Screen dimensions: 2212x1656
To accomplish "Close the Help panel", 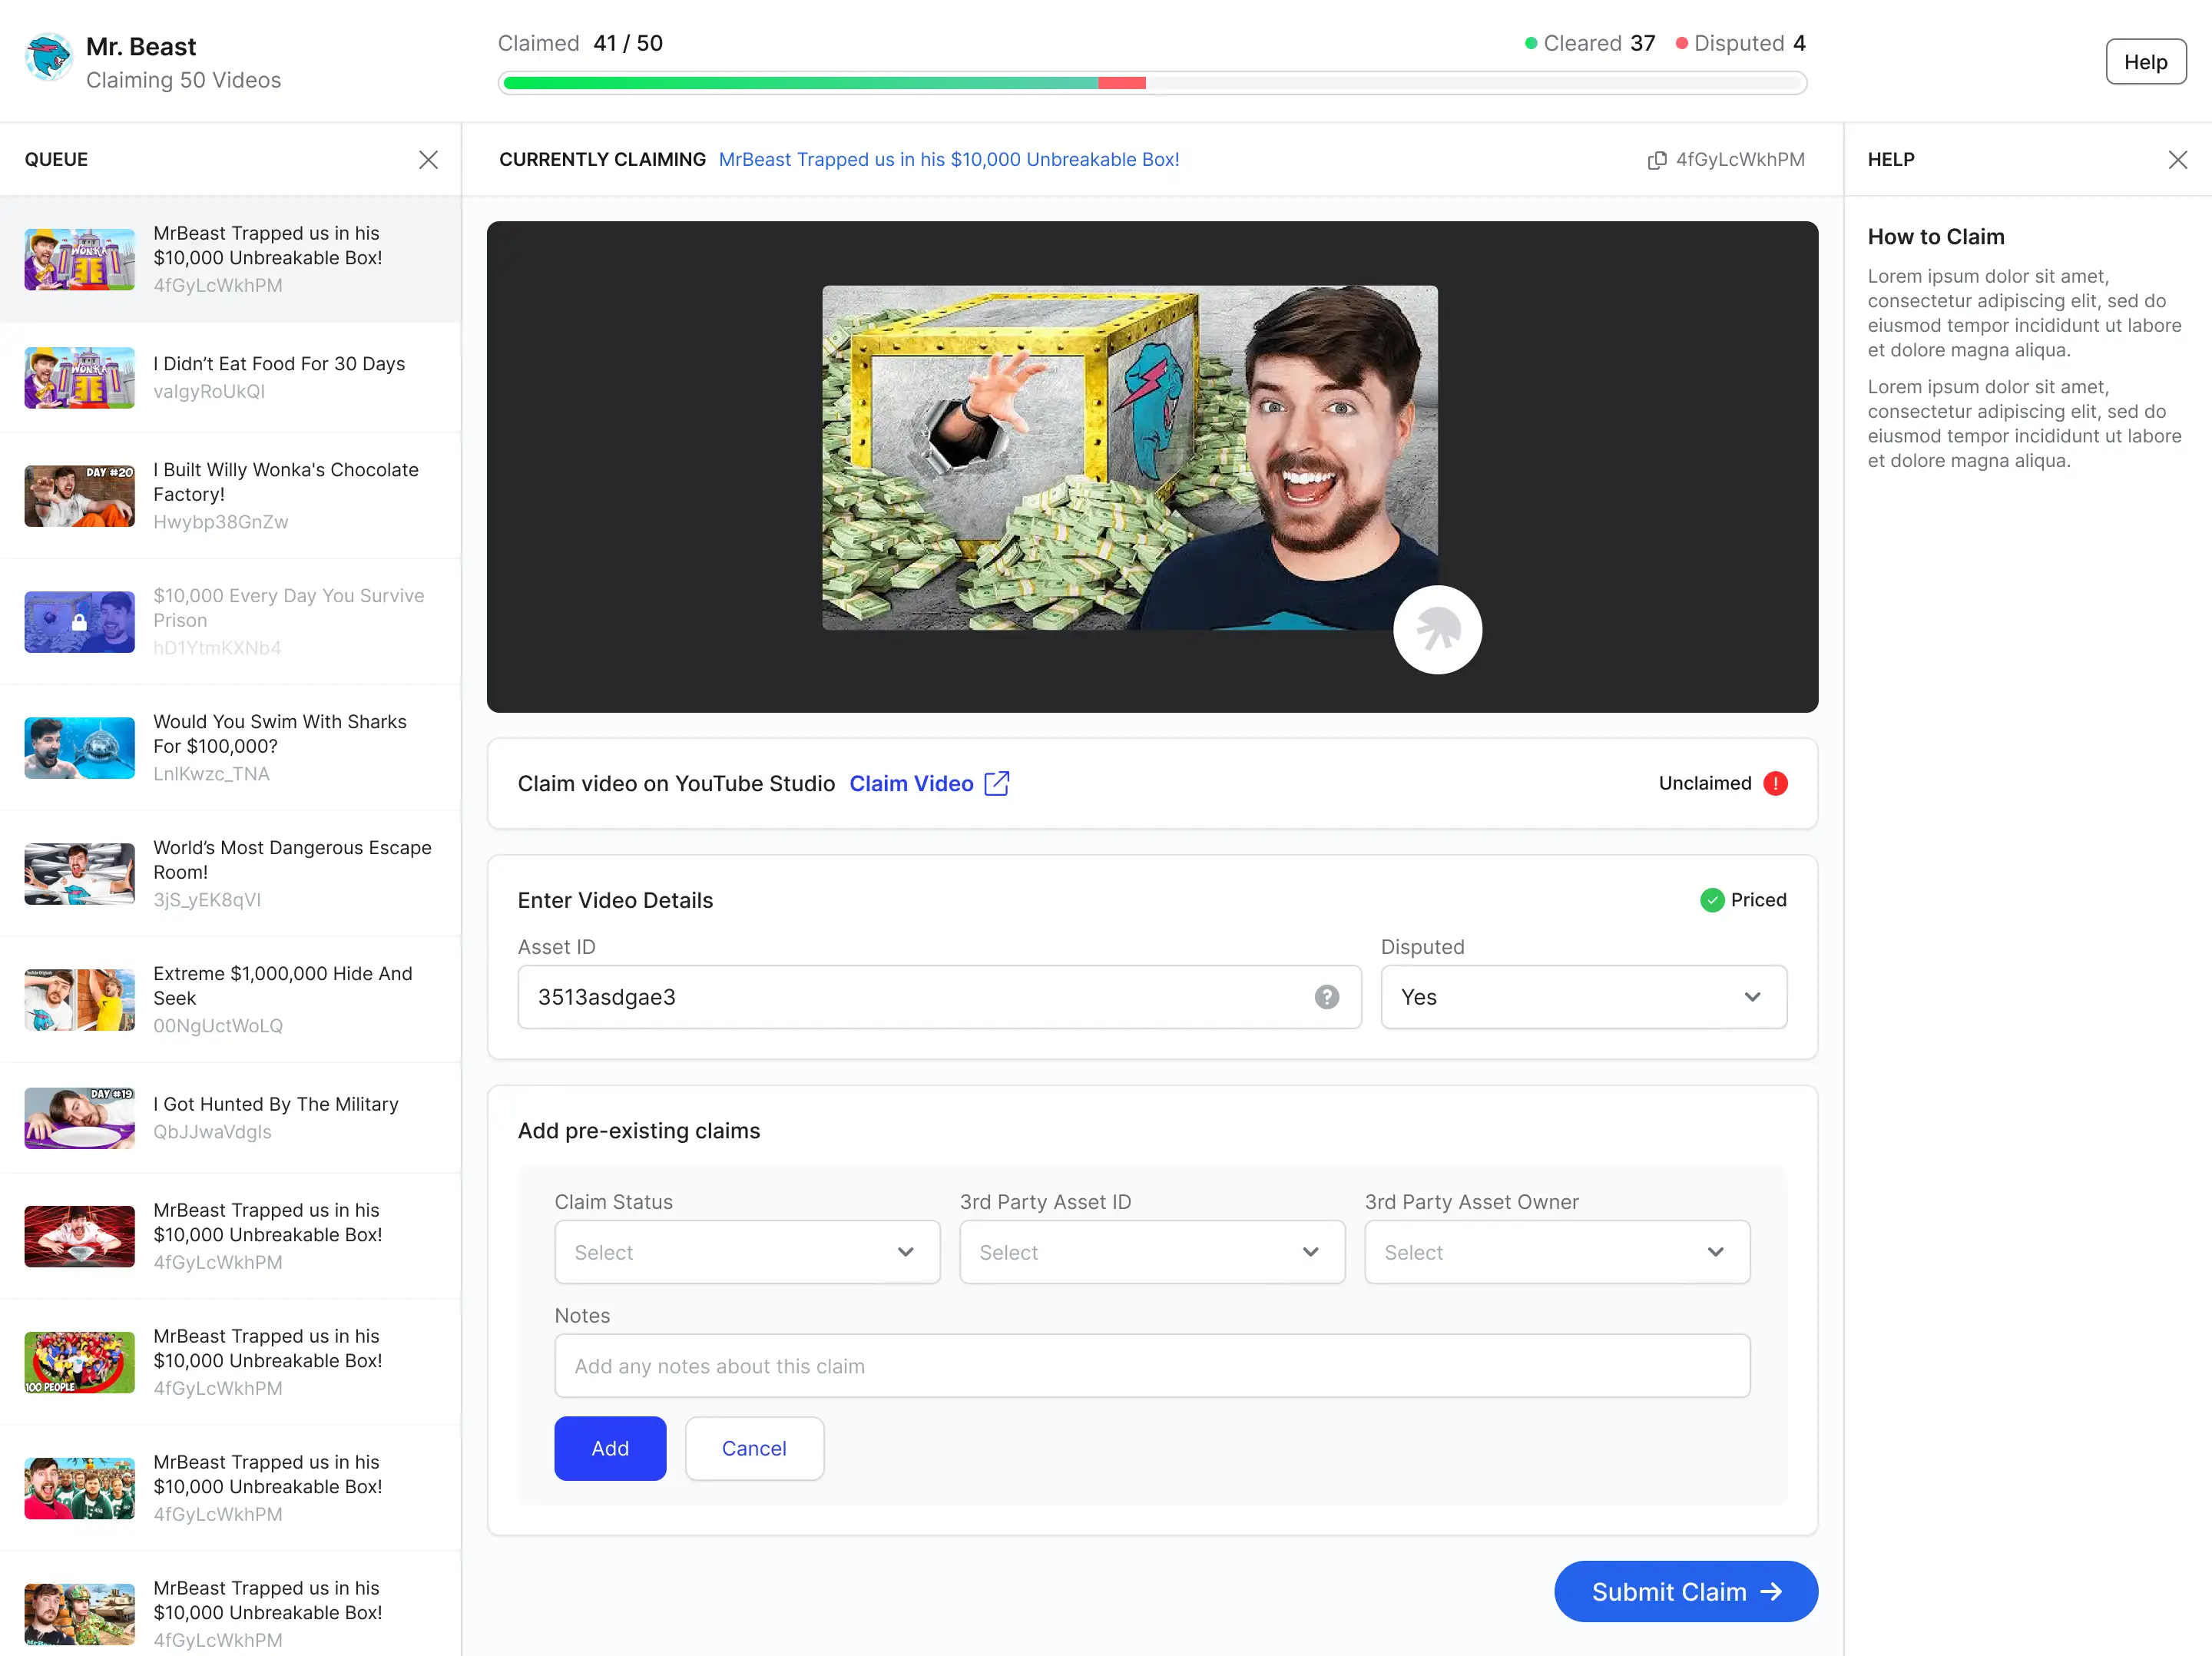I will click(x=2177, y=160).
